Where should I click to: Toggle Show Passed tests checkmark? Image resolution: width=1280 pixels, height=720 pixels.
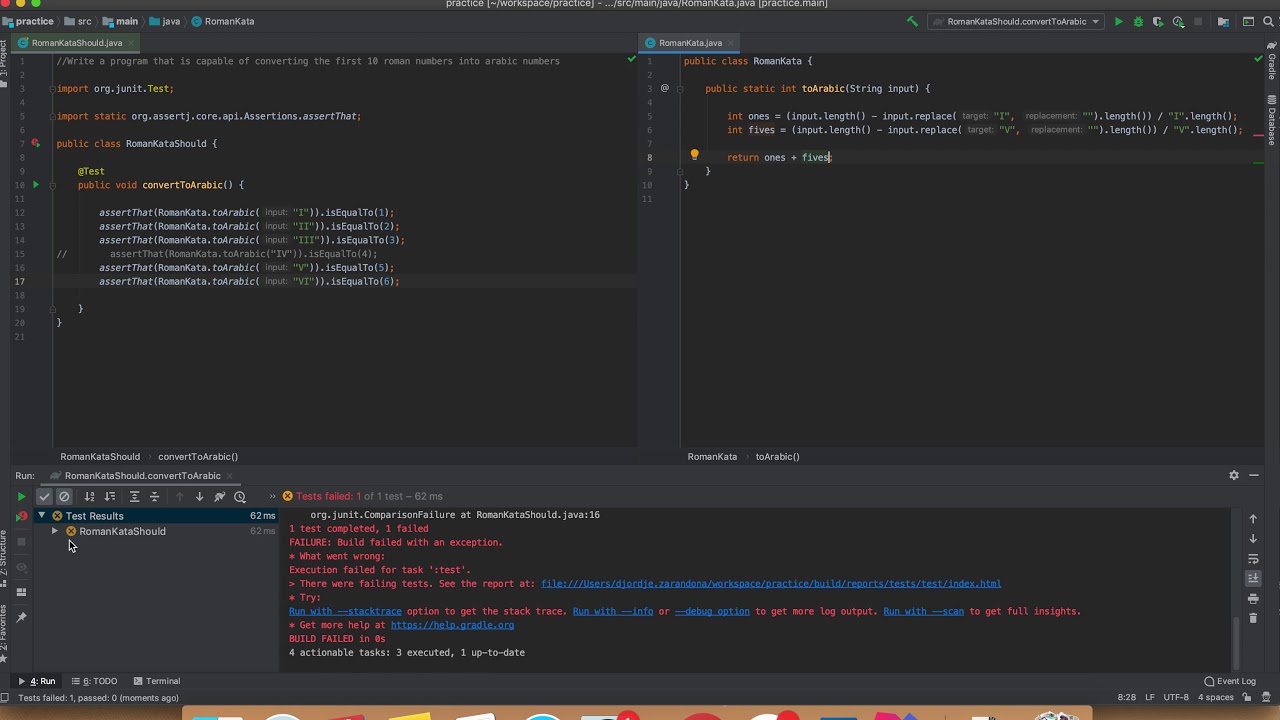coord(44,496)
